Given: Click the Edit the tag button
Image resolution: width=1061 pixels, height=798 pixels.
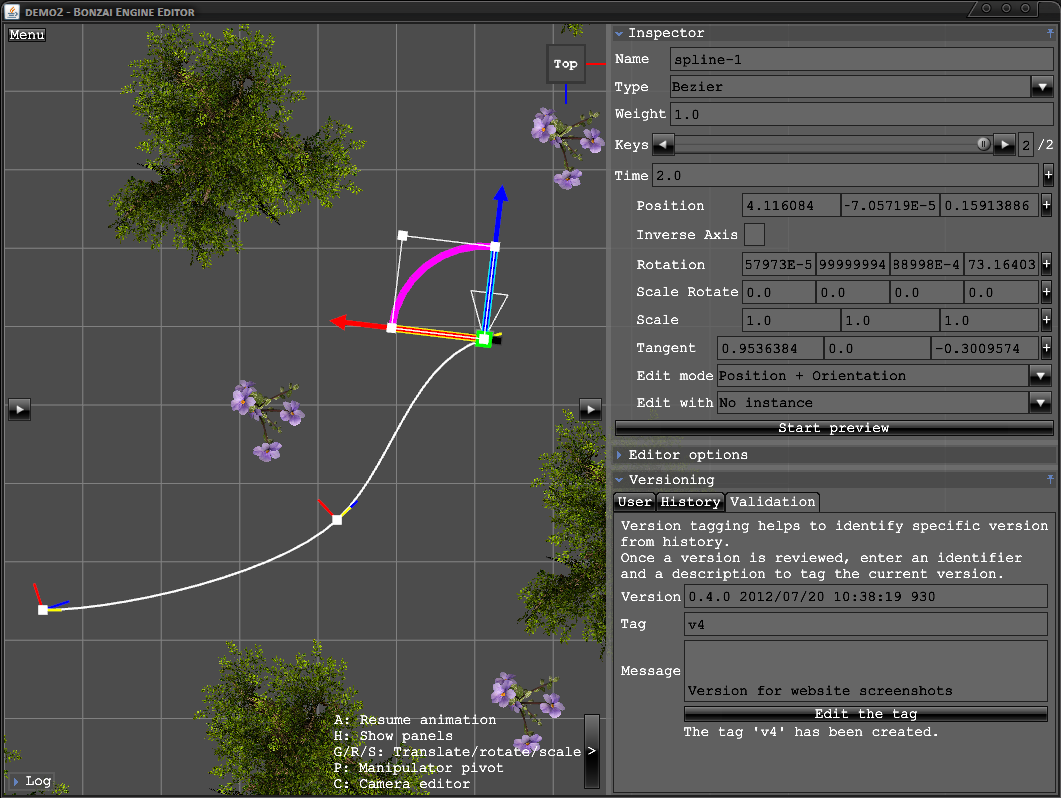Looking at the screenshot, I should click(865, 714).
